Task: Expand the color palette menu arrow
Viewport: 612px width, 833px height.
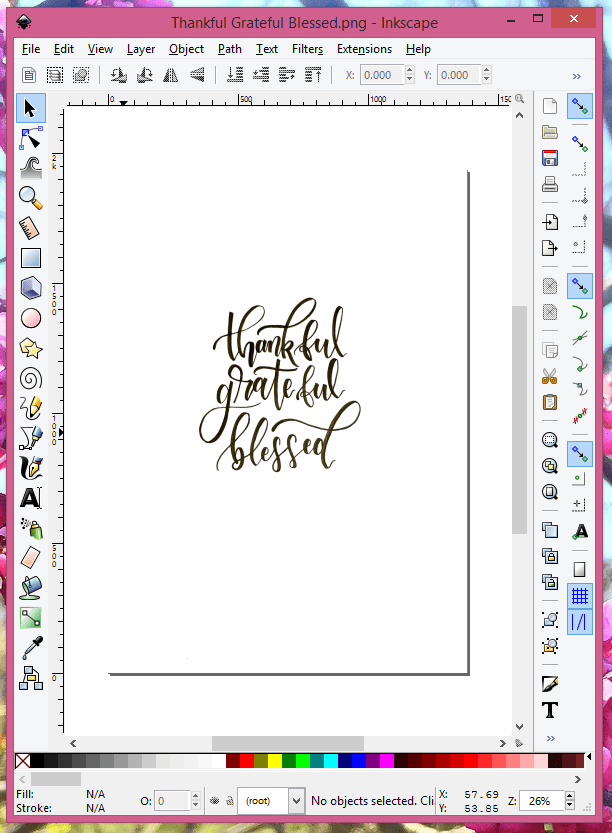Action: pos(589,756)
